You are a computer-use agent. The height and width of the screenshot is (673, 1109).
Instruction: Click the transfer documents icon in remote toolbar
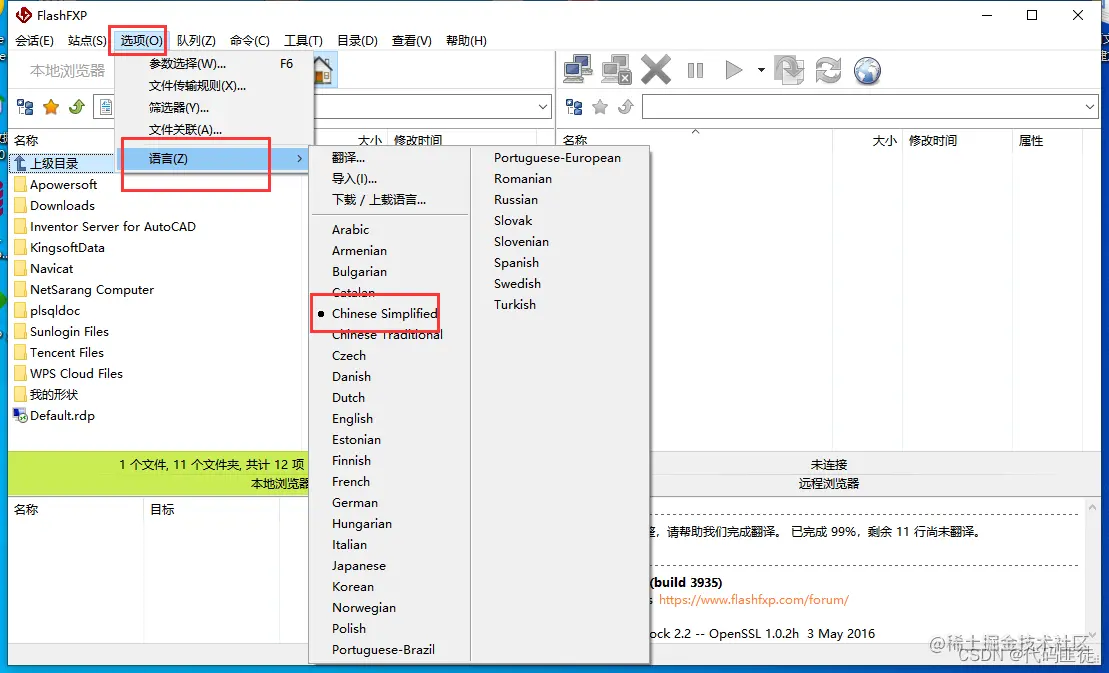[x=789, y=70]
